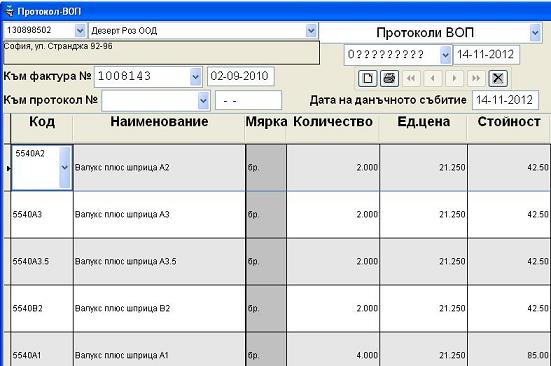Go to the next record
This screenshot has width=551, height=366.
pos(454,78)
